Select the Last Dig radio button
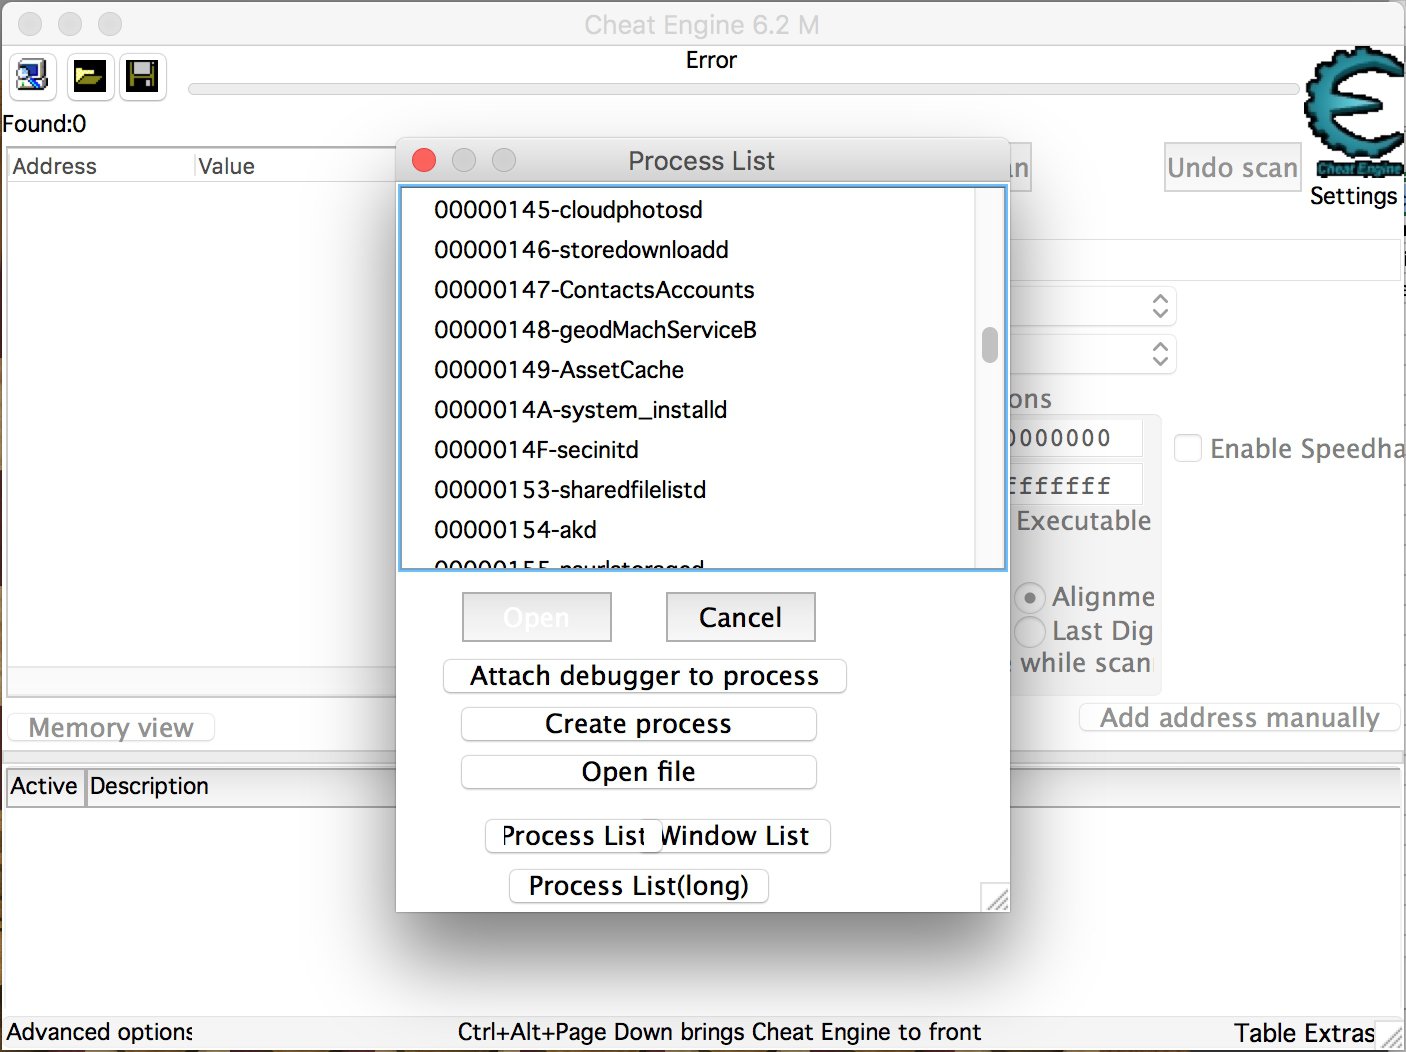This screenshot has height=1052, width=1406. coord(1029,632)
